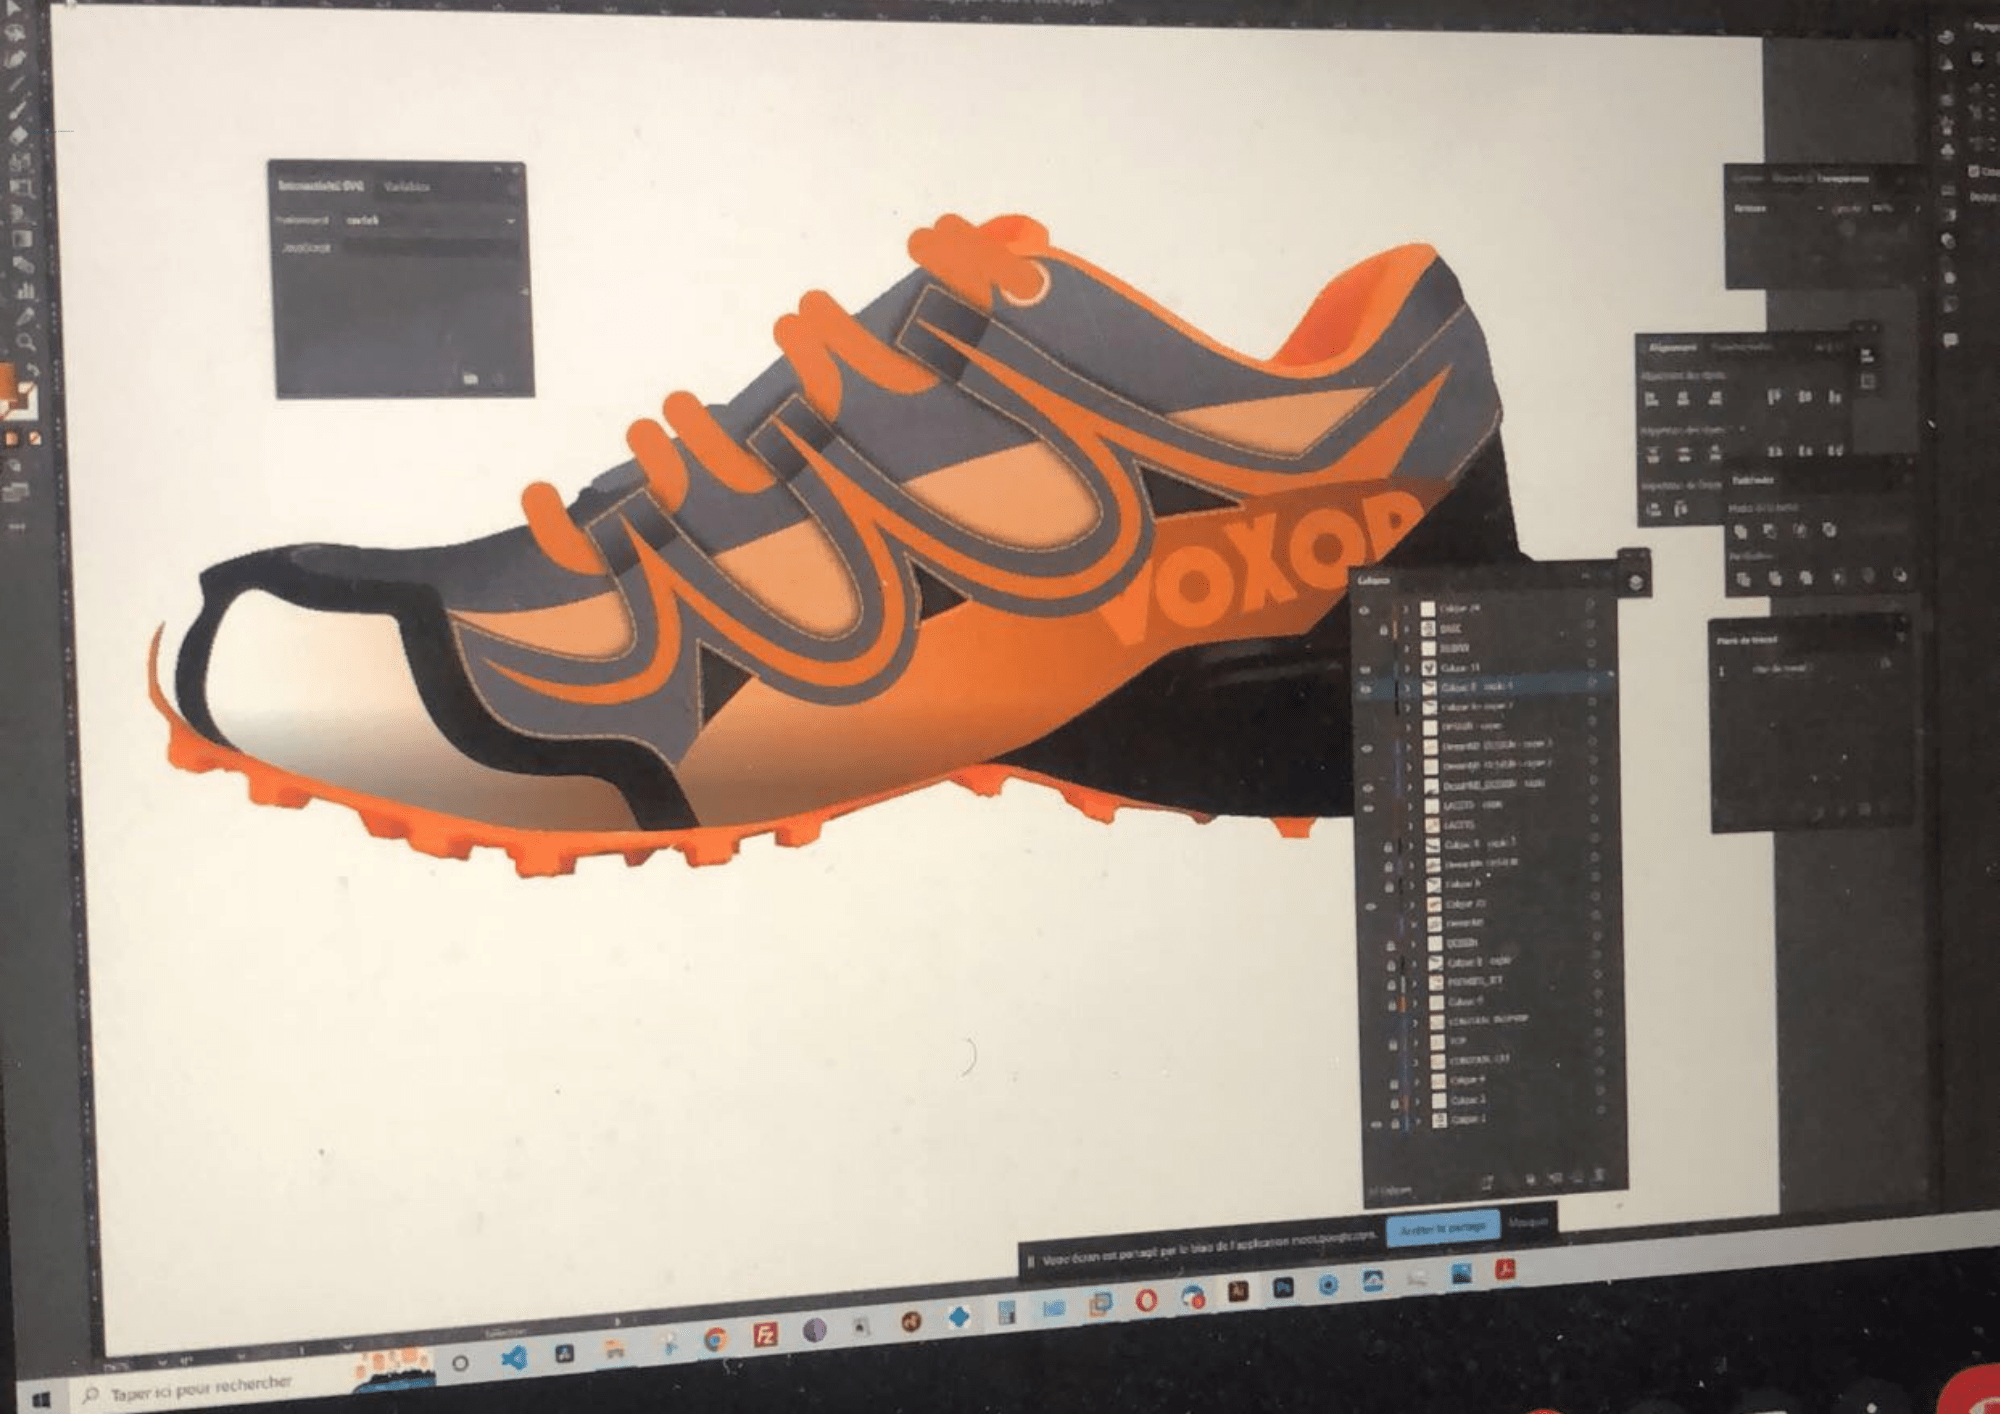
Task: Click horizontal align left icon in Alignement panel
Action: coord(1651,399)
